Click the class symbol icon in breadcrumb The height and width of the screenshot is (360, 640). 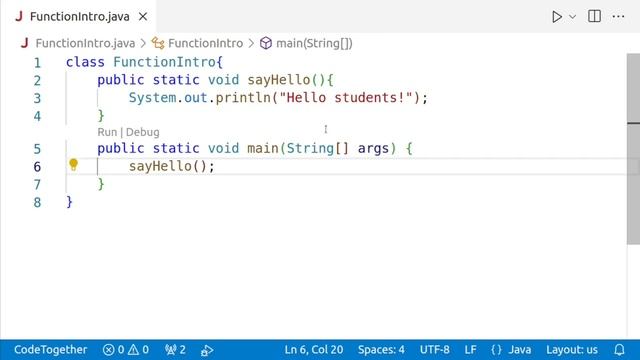[158, 43]
